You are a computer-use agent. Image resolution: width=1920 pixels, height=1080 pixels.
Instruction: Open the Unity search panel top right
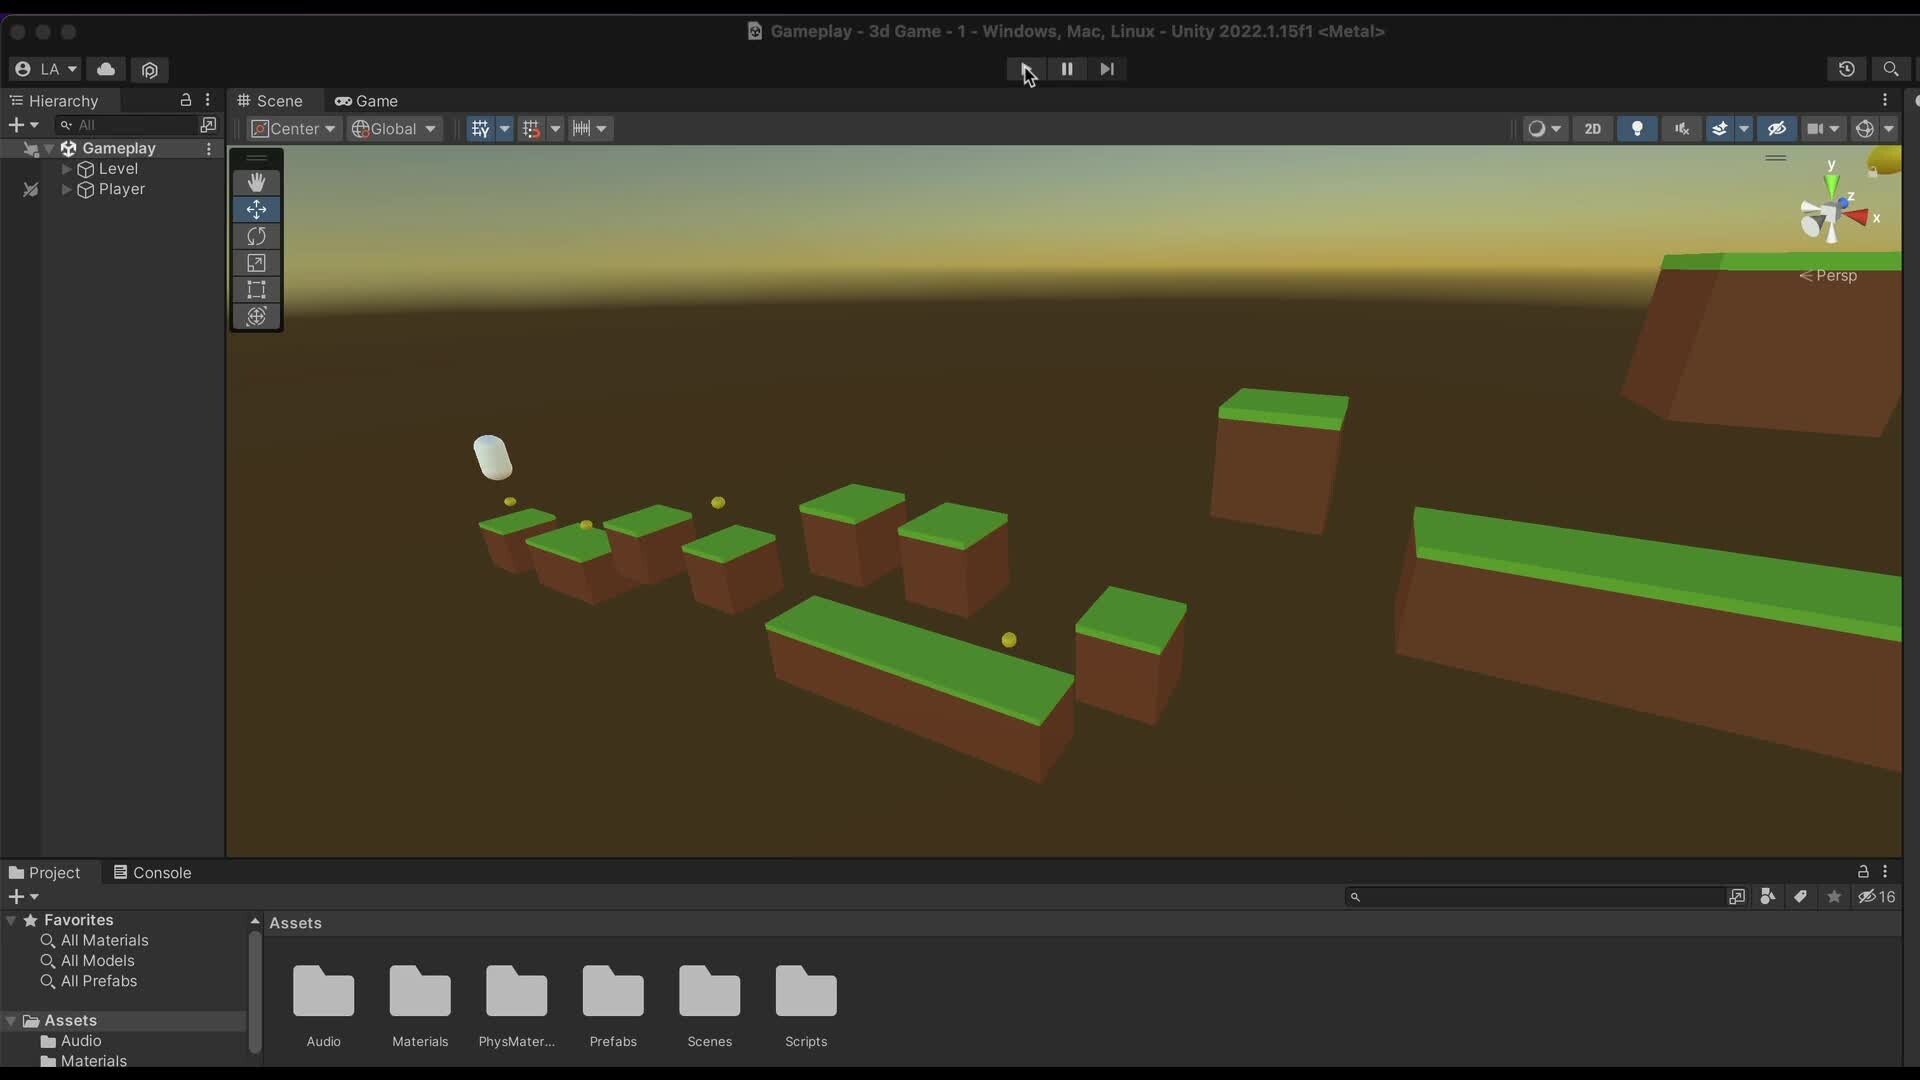(1892, 69)
